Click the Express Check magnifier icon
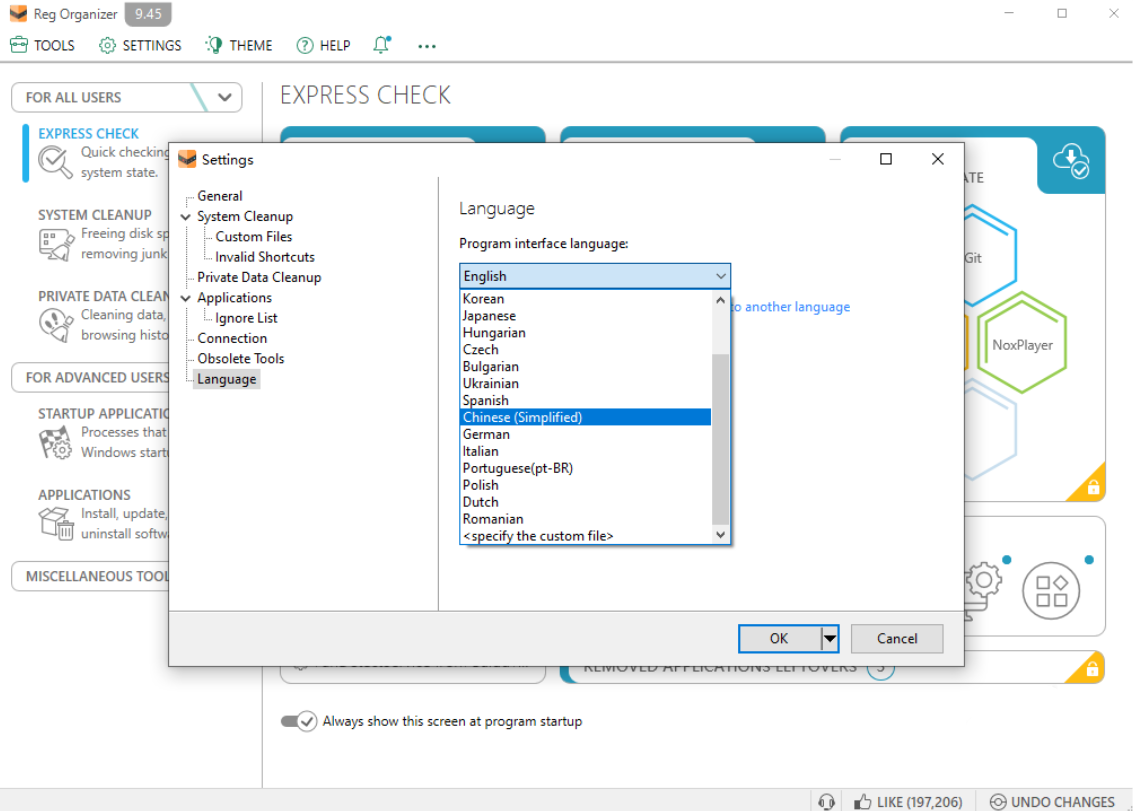The image size is (1134, 811). [54, 162]
